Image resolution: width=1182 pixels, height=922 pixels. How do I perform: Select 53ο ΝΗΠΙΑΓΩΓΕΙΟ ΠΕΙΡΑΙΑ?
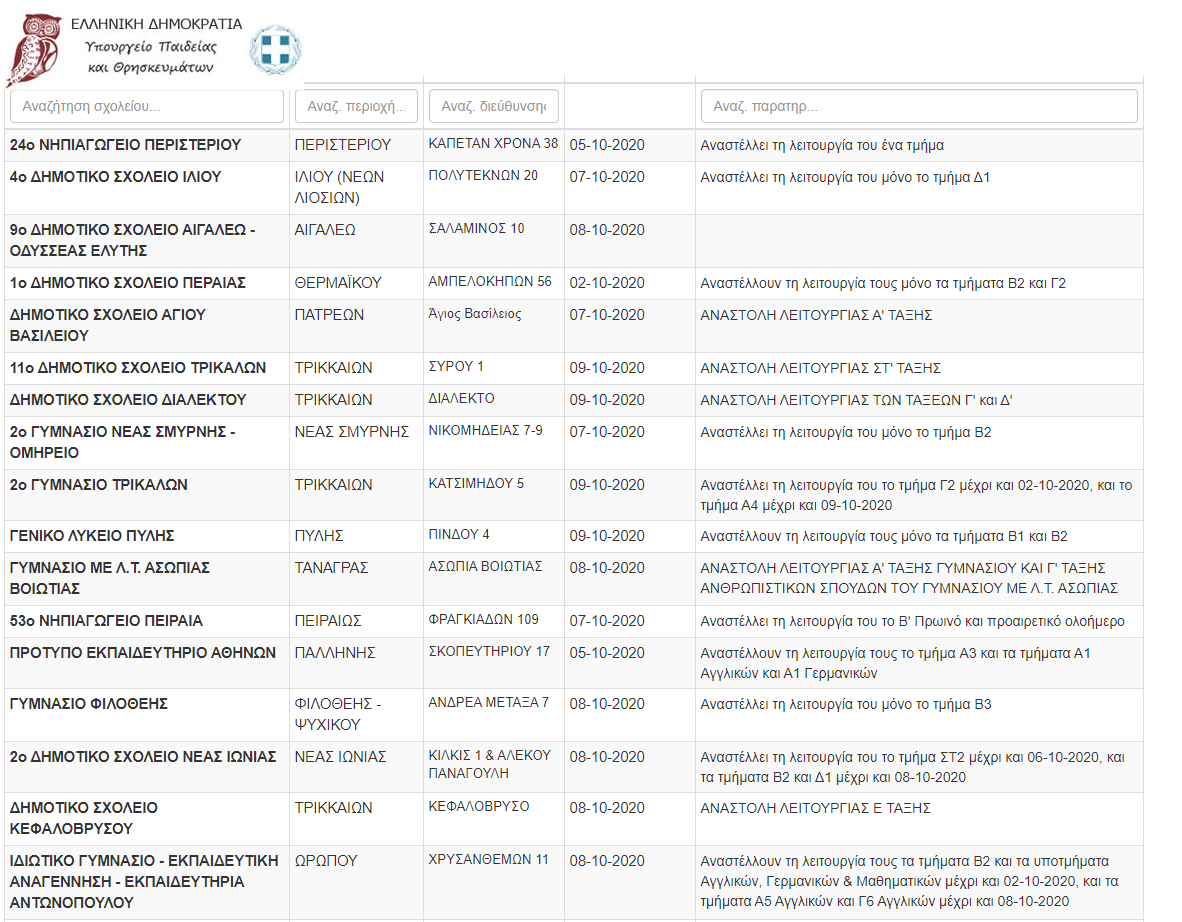click(106, 621)
